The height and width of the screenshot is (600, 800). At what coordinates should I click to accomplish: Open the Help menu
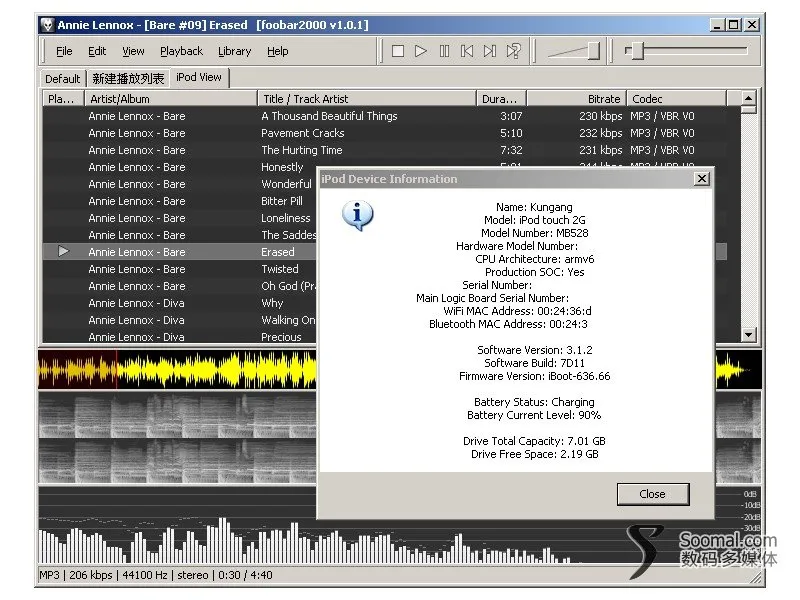(278, 51)
